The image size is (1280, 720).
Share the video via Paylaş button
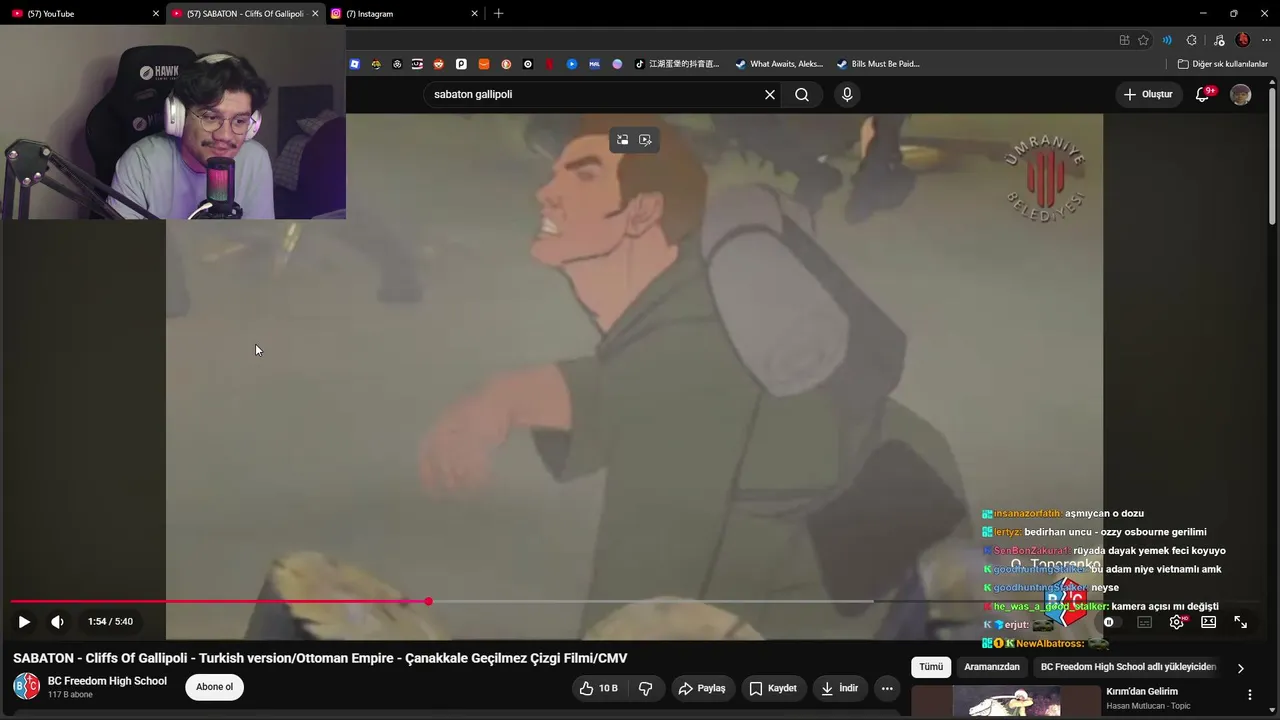click(x=701, y=688)
